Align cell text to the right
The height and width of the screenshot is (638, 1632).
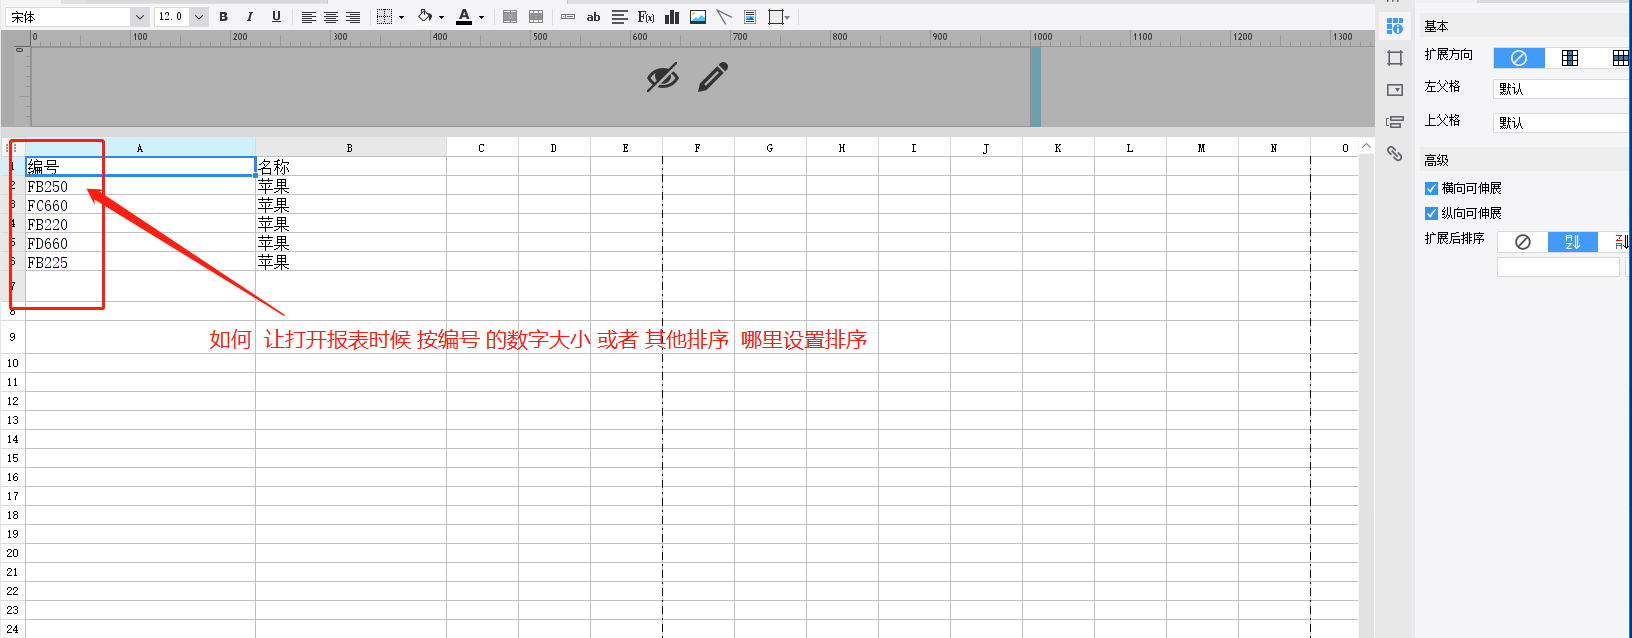353,17
